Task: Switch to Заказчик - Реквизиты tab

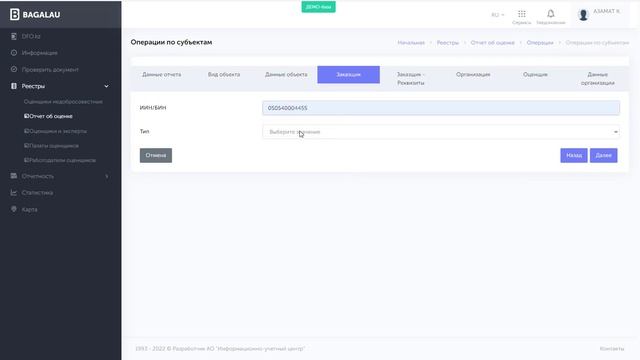Action: pyautogui.click(x=411, y=79)
